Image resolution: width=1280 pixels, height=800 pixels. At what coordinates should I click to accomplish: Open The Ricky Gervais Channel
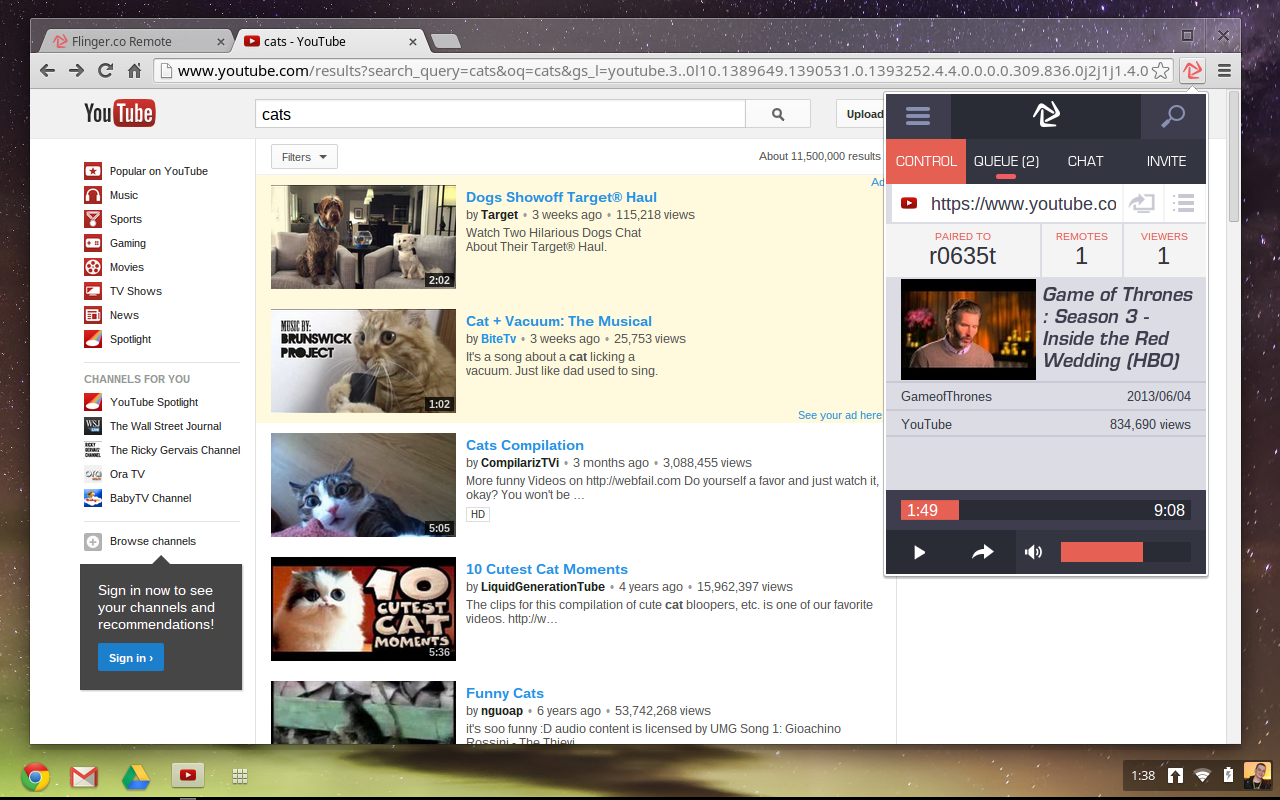coord(163,450)
